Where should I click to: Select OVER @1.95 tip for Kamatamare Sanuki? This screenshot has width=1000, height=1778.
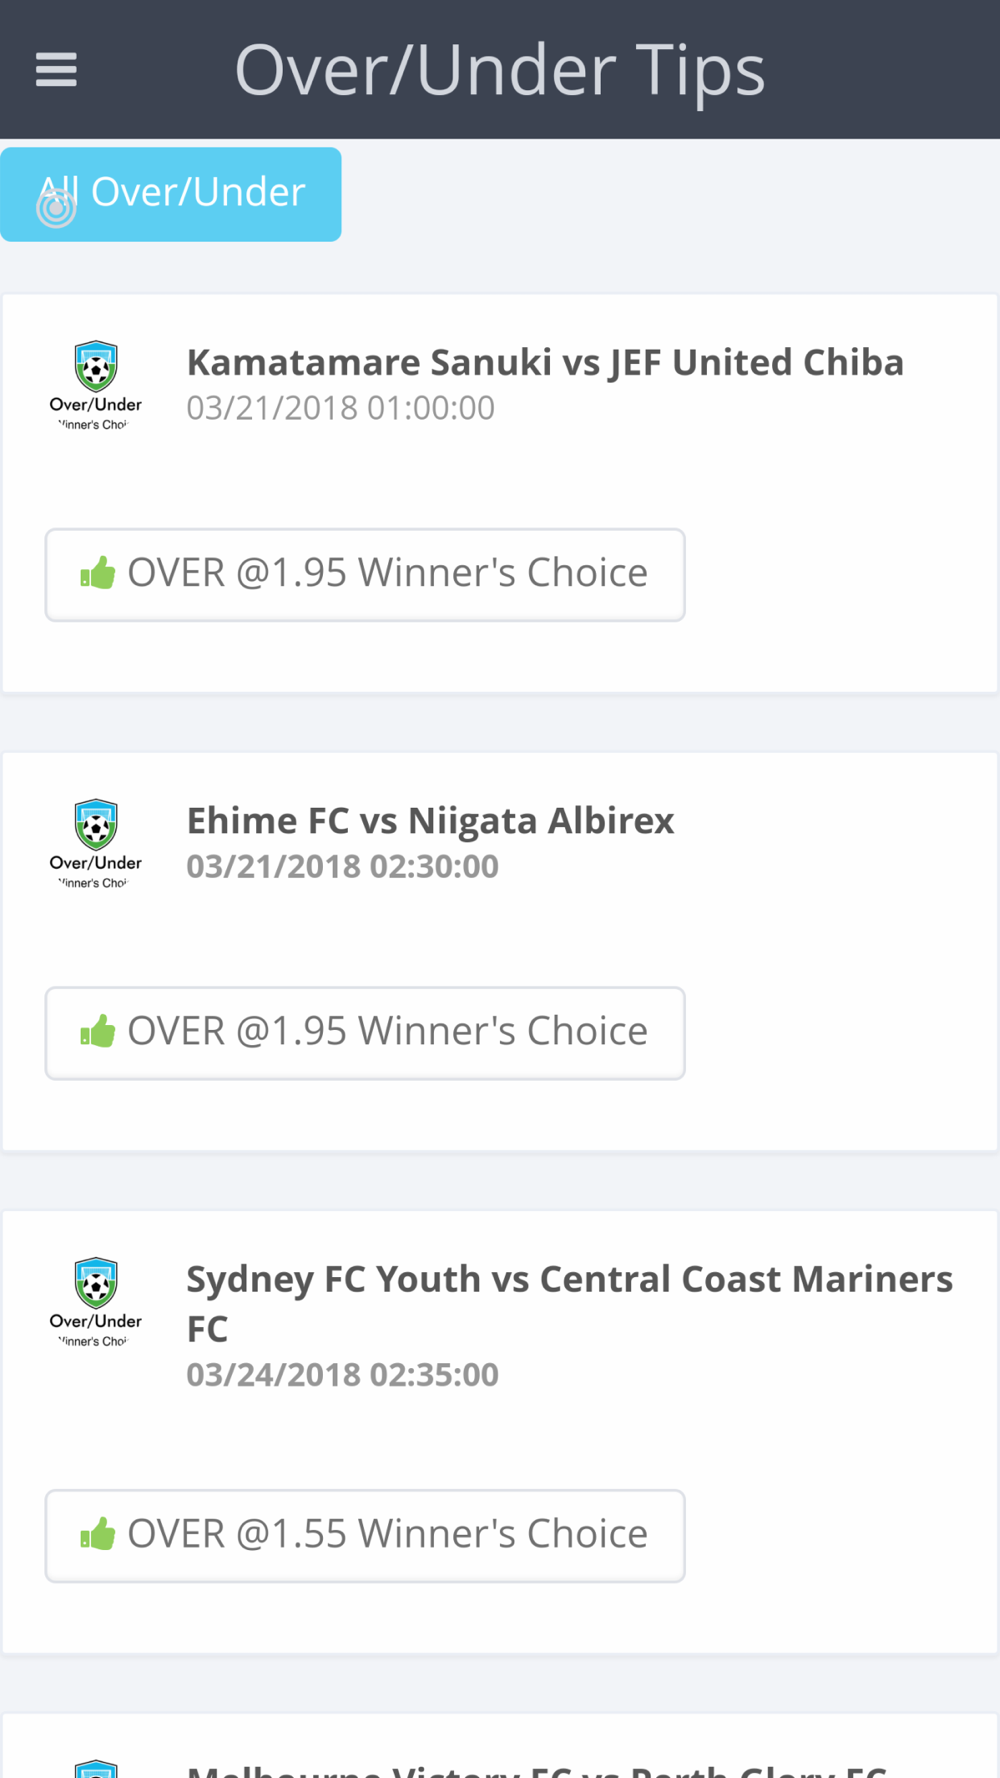(365, 575)
